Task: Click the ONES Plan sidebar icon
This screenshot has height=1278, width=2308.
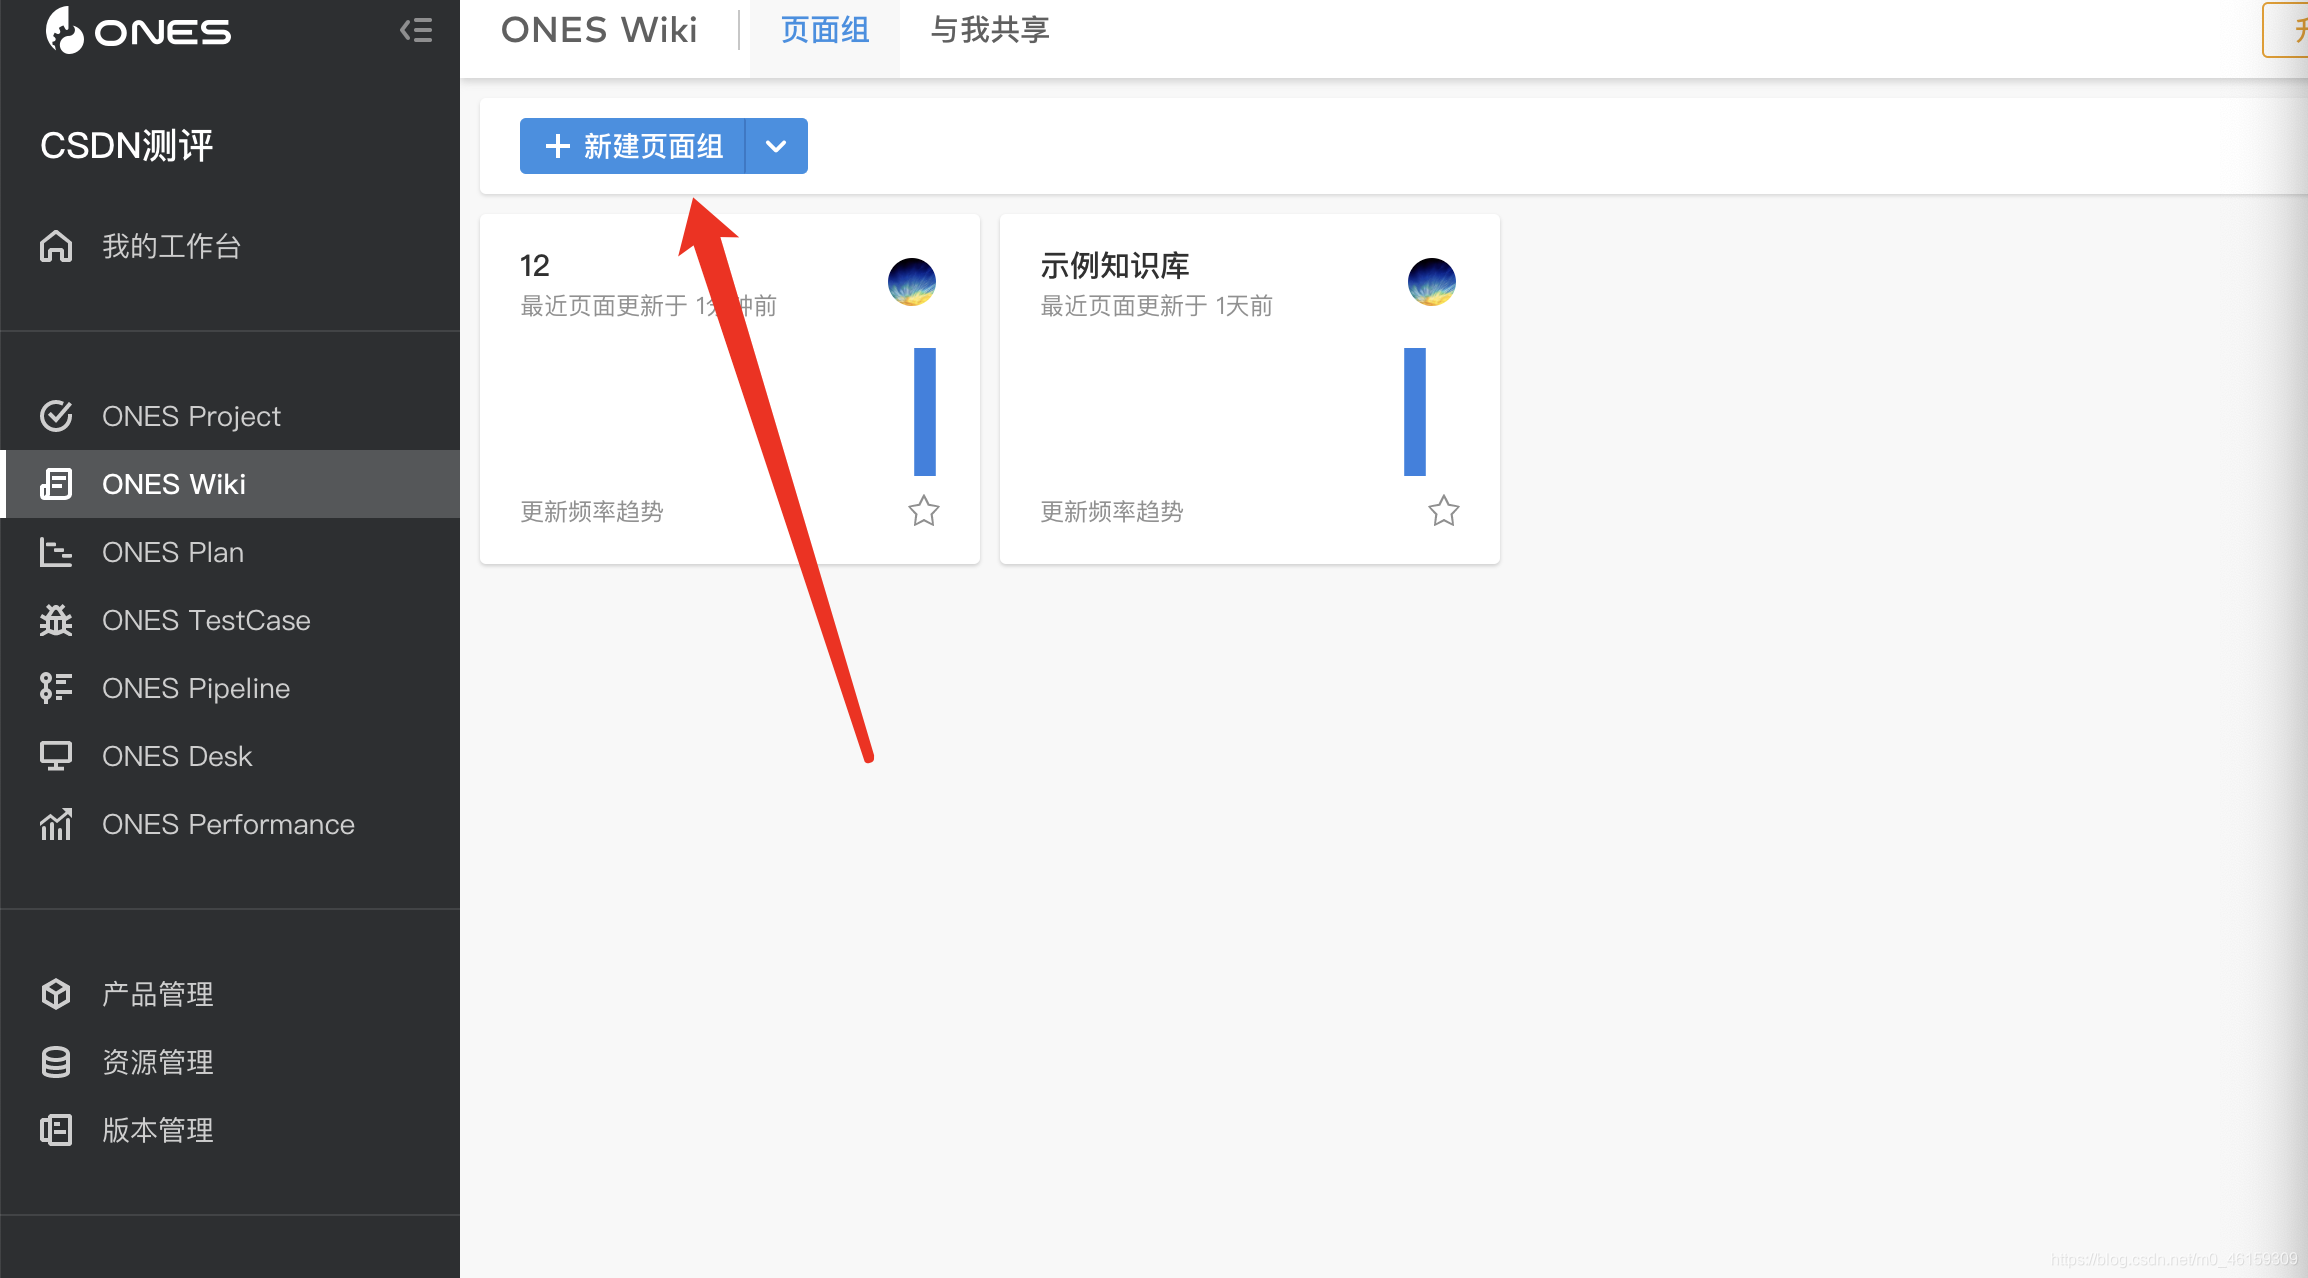Action: pyautogui.click(x=57, y=551)
